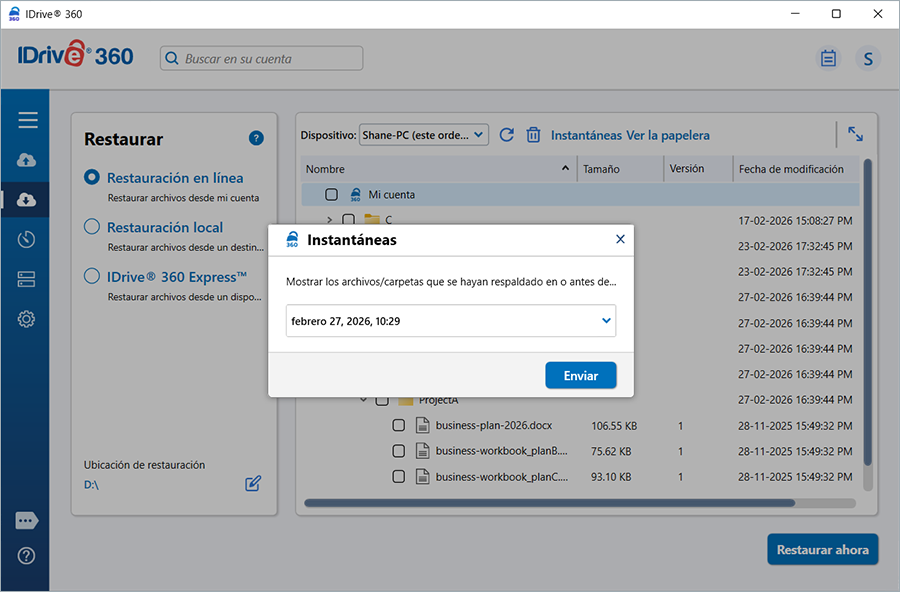Click the refresh icon beside device selector
The width and height of the screenshot is (900, 592).
coord(507,135)
